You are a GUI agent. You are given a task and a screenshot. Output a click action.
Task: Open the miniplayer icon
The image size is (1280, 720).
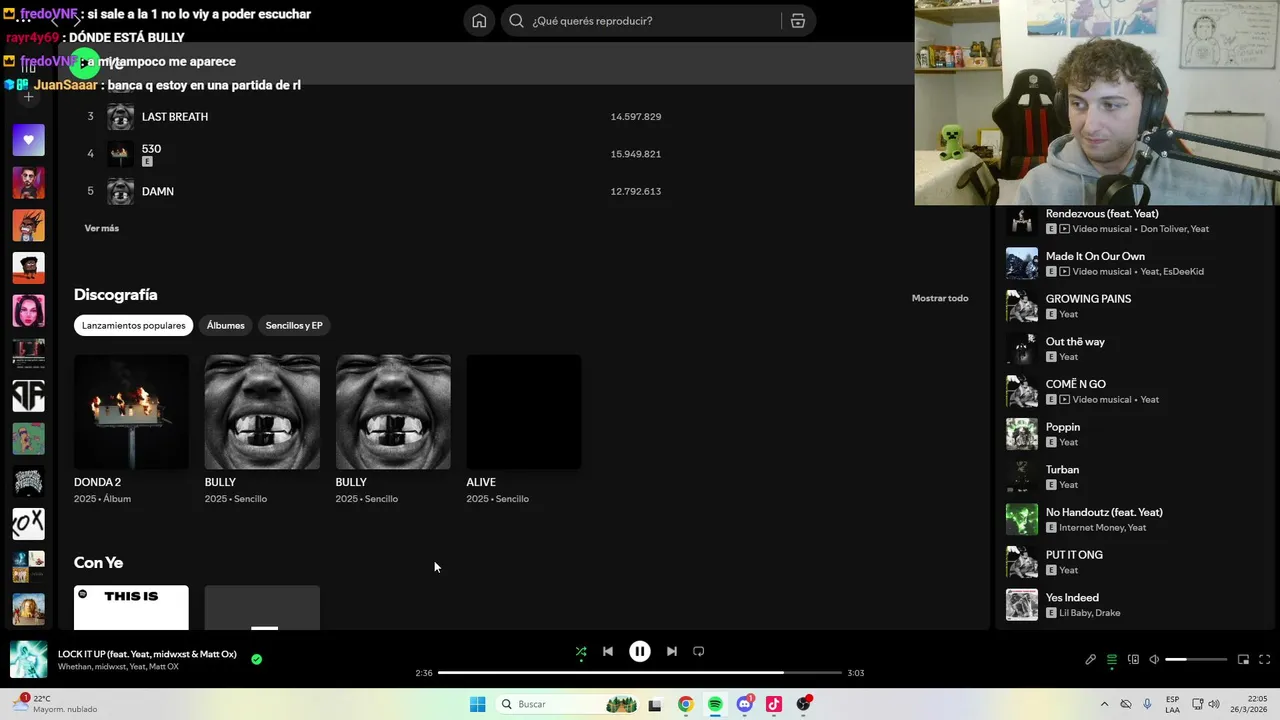1243,659
